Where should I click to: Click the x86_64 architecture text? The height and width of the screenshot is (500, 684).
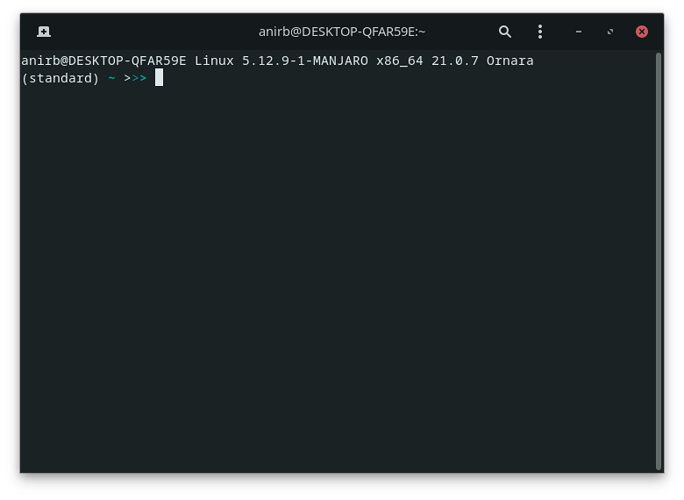click(400, 61)
